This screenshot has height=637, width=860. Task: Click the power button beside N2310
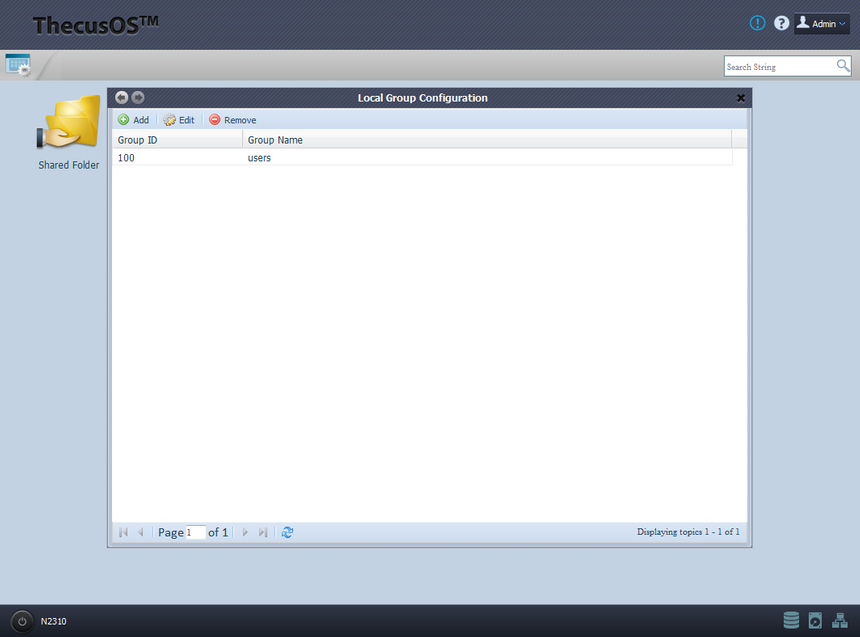tap(22, 621)
